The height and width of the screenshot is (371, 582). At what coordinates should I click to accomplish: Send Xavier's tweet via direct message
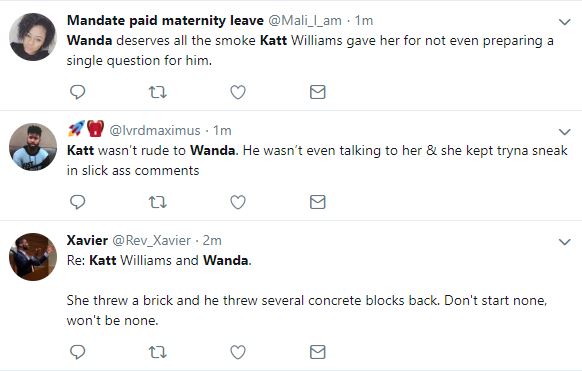point(318,352)
